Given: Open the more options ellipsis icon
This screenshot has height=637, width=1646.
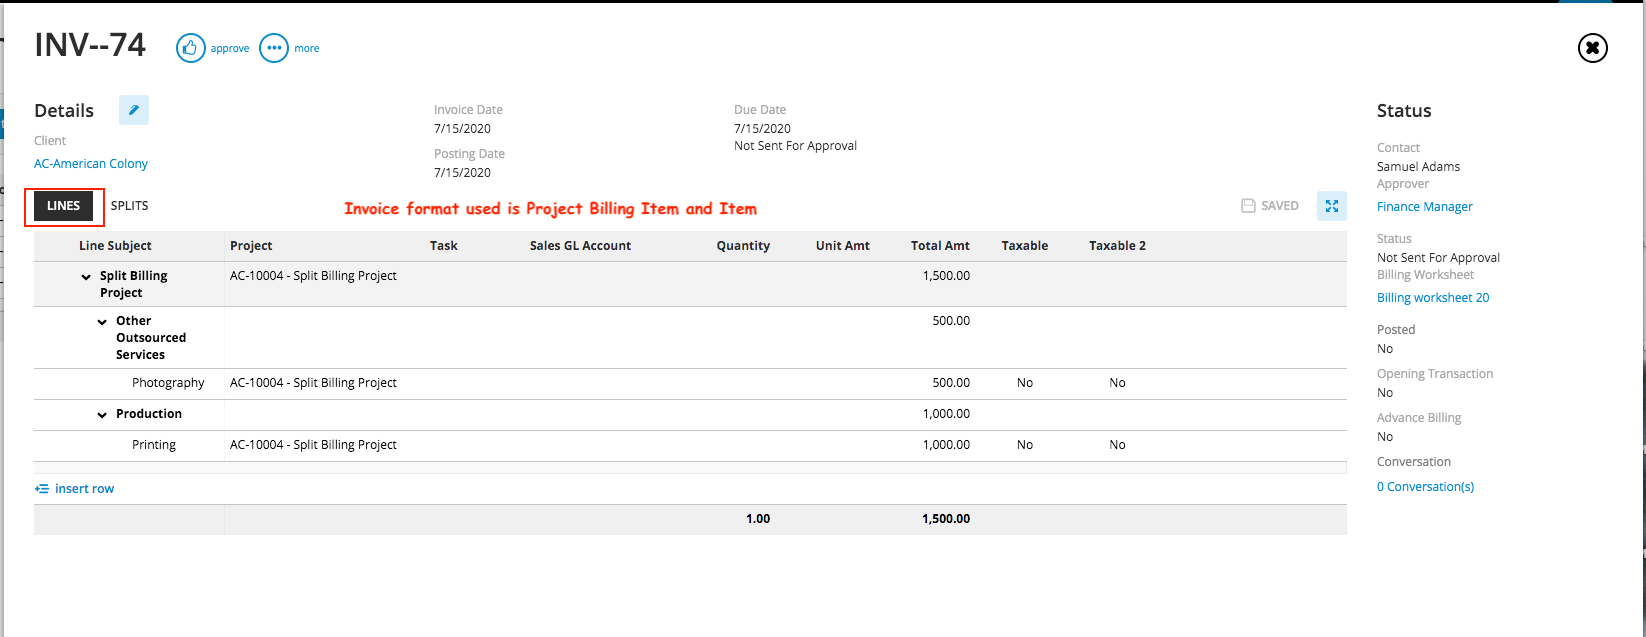Looking at the screenshot, I should [274, 48].
